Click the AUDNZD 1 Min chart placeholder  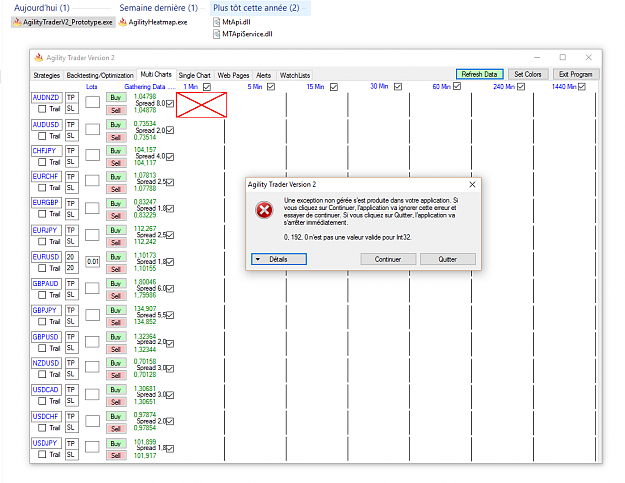pyautogui.click(x=202, y=105)
